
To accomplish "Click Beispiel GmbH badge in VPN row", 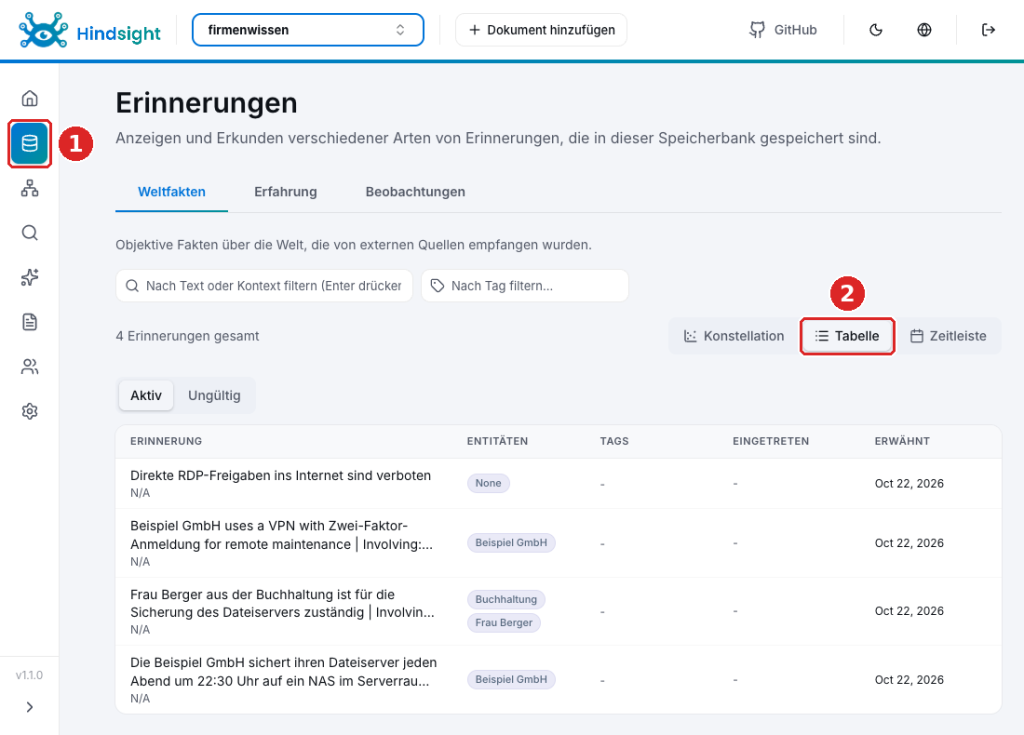I will coord(511,543).
